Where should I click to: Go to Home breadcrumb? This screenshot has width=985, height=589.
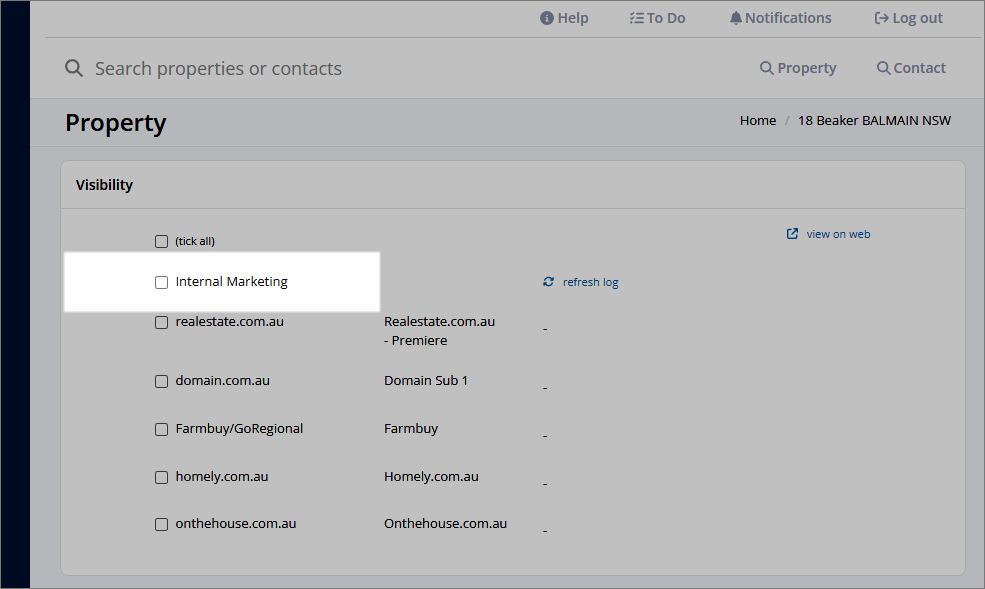(758, 121)
